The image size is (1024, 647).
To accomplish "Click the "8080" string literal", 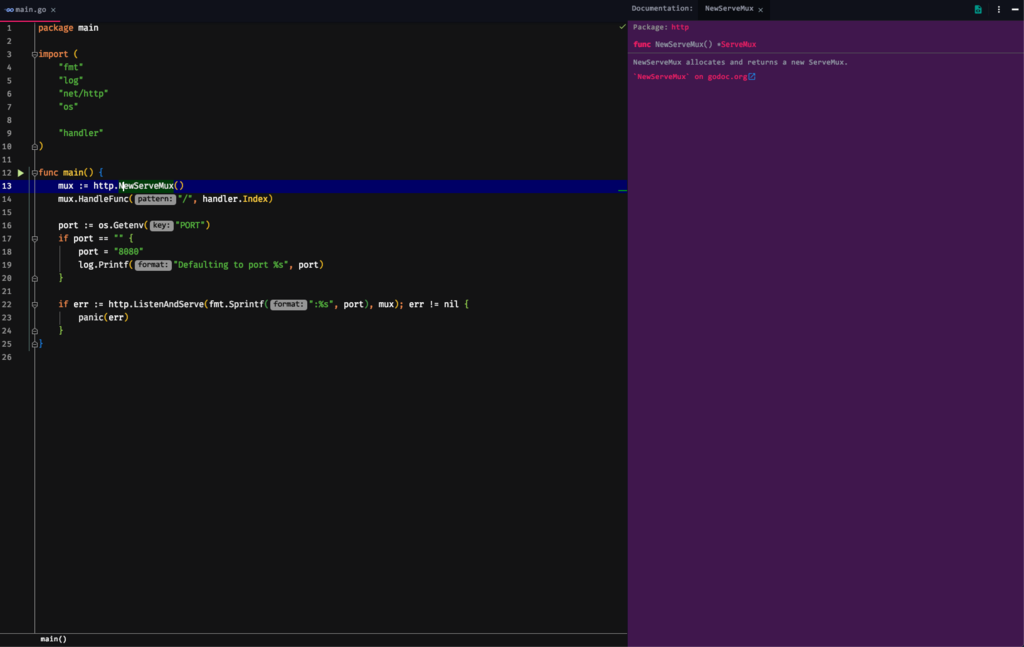I will pyautogui.click(x=128, y=252).
